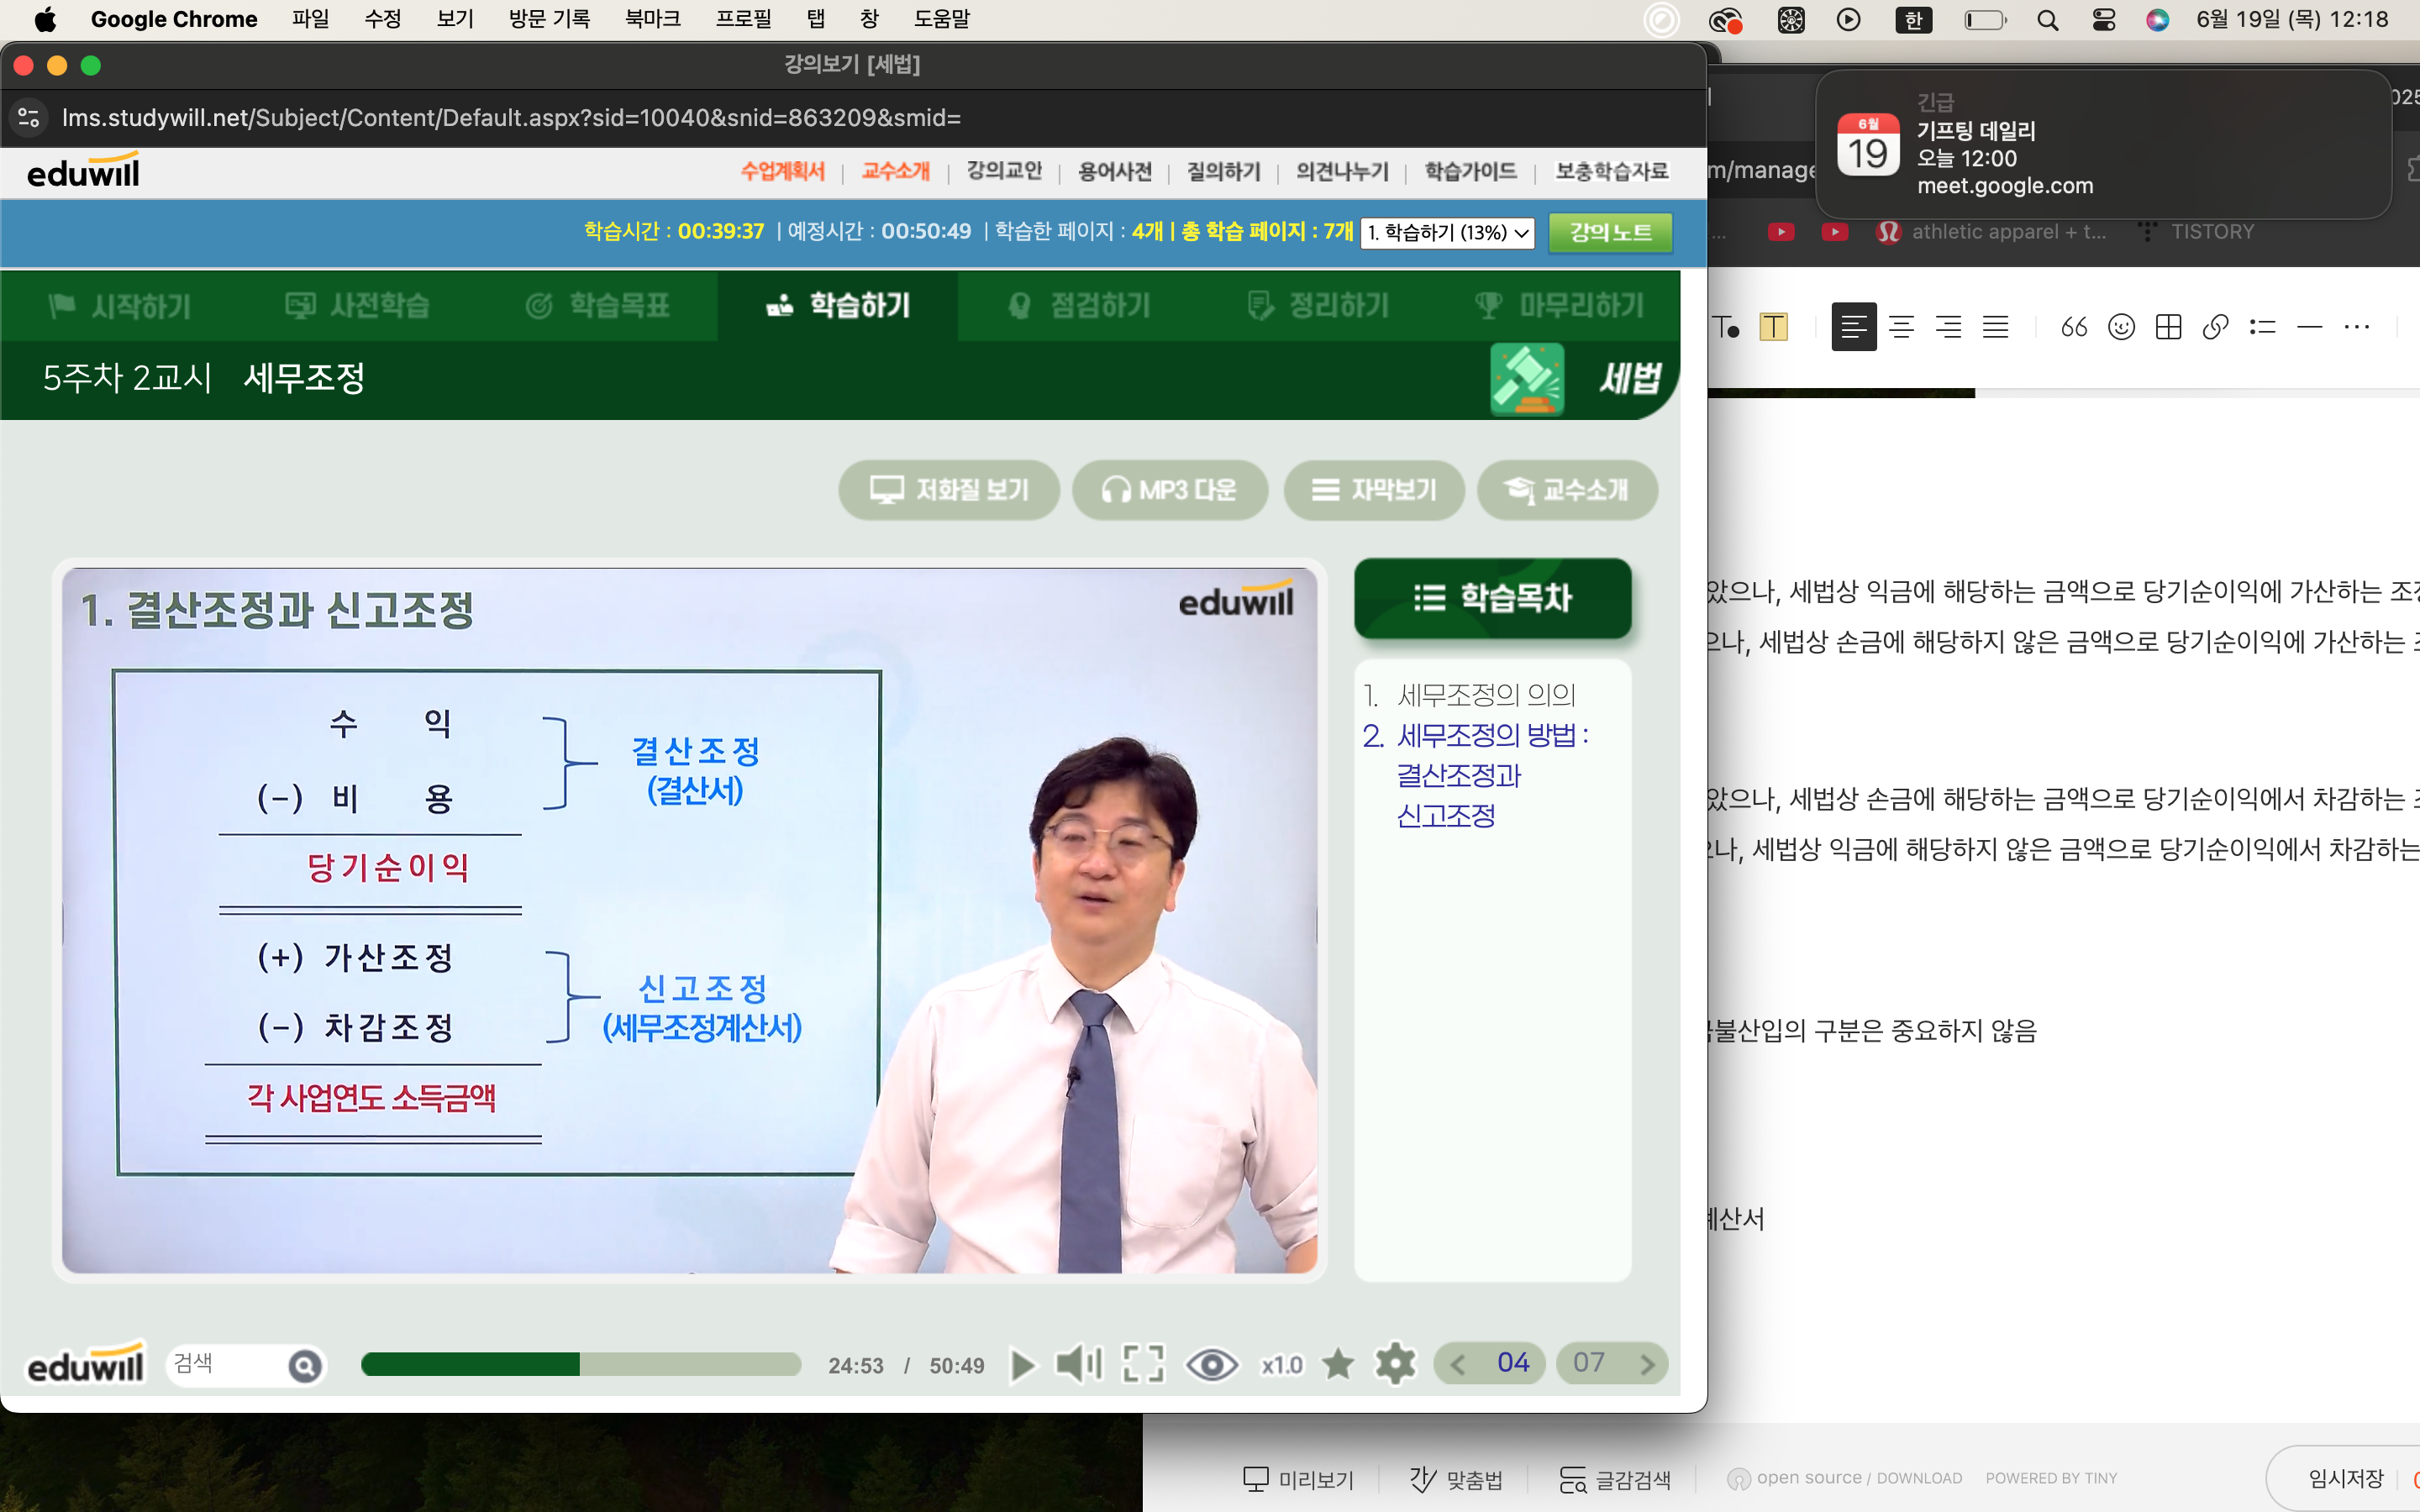Image resolution: width=2420 pixels, height=1512 pixels.
Task: Open the 강의노트 button
Action: coord(1609,233)
